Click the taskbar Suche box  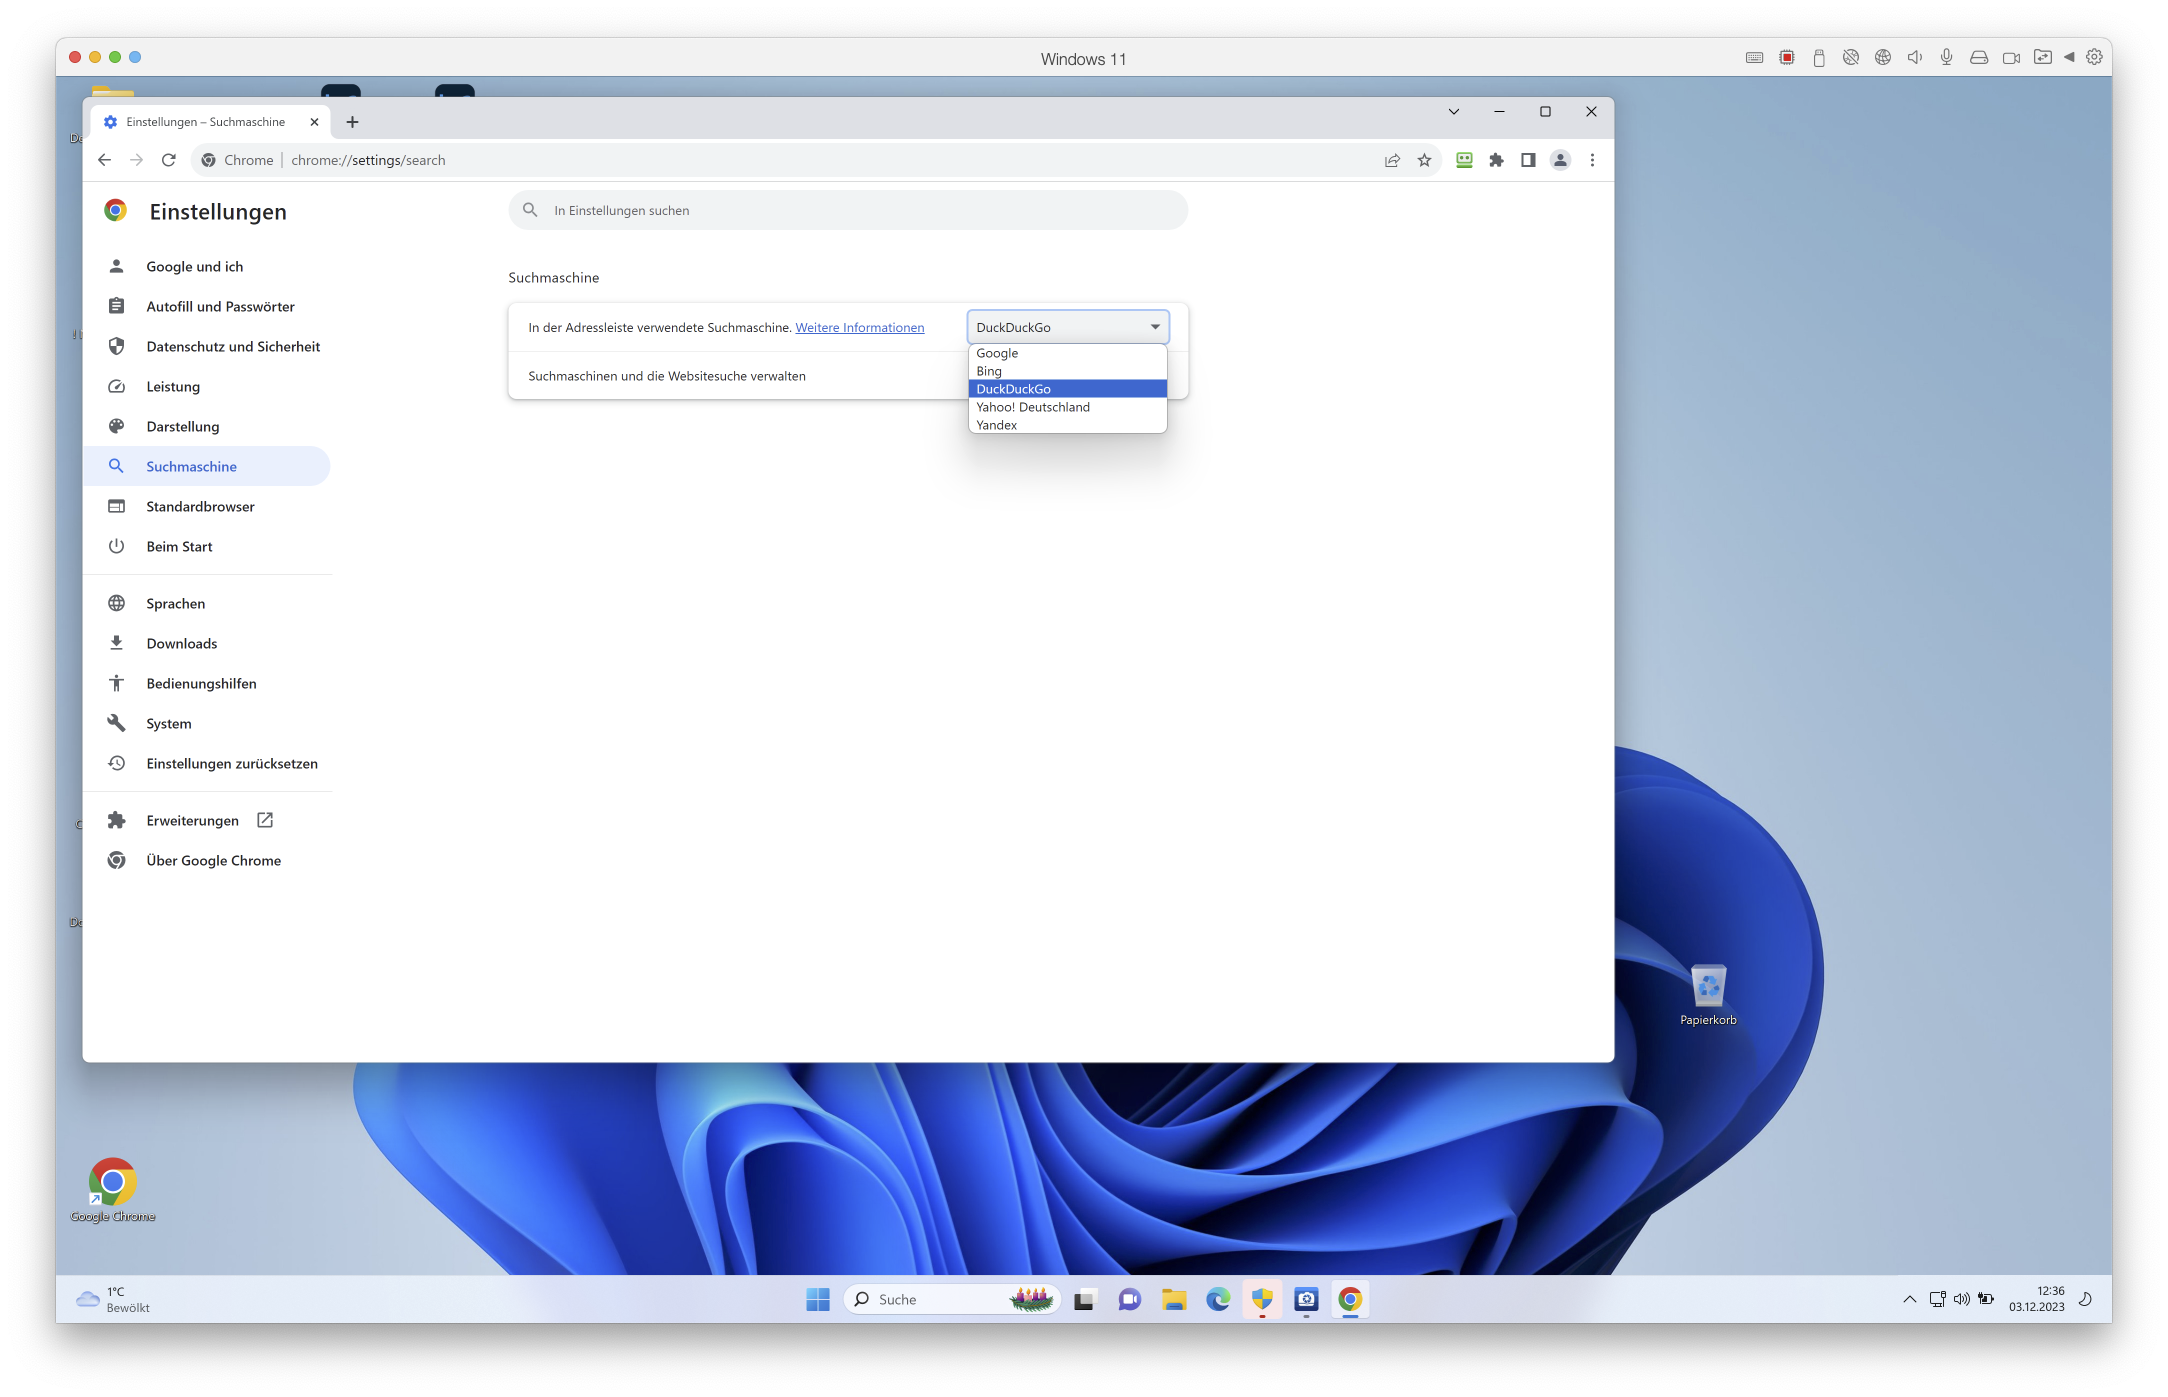[951, 1299]
